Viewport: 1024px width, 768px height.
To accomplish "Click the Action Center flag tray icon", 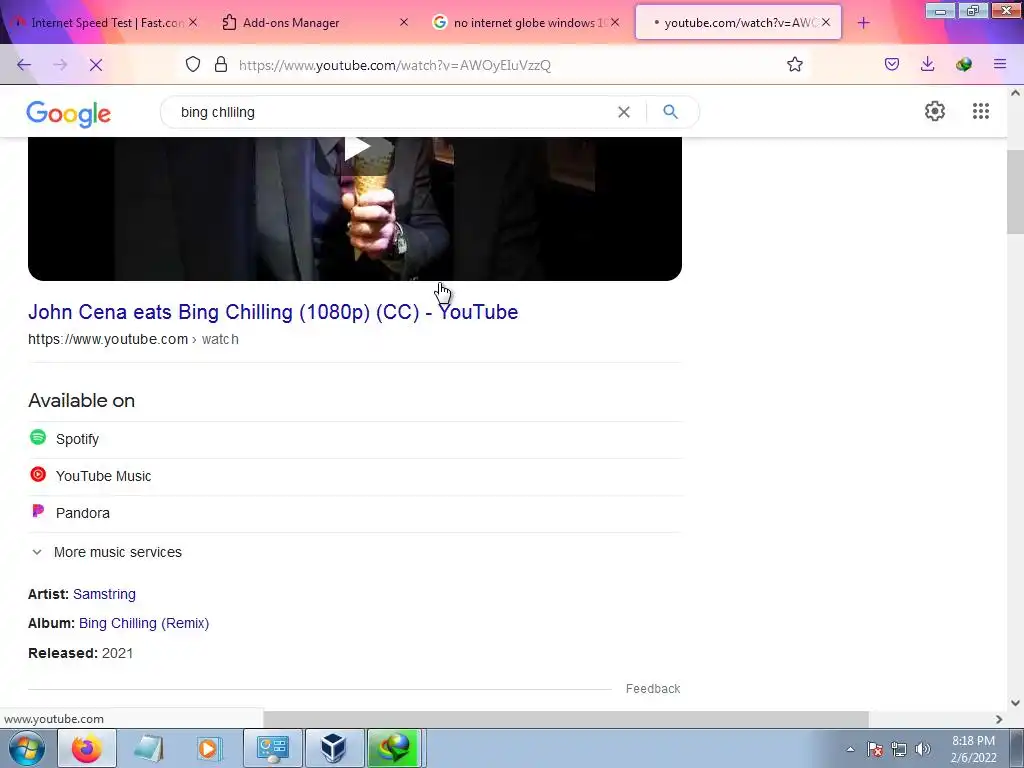I will point(875,749).
